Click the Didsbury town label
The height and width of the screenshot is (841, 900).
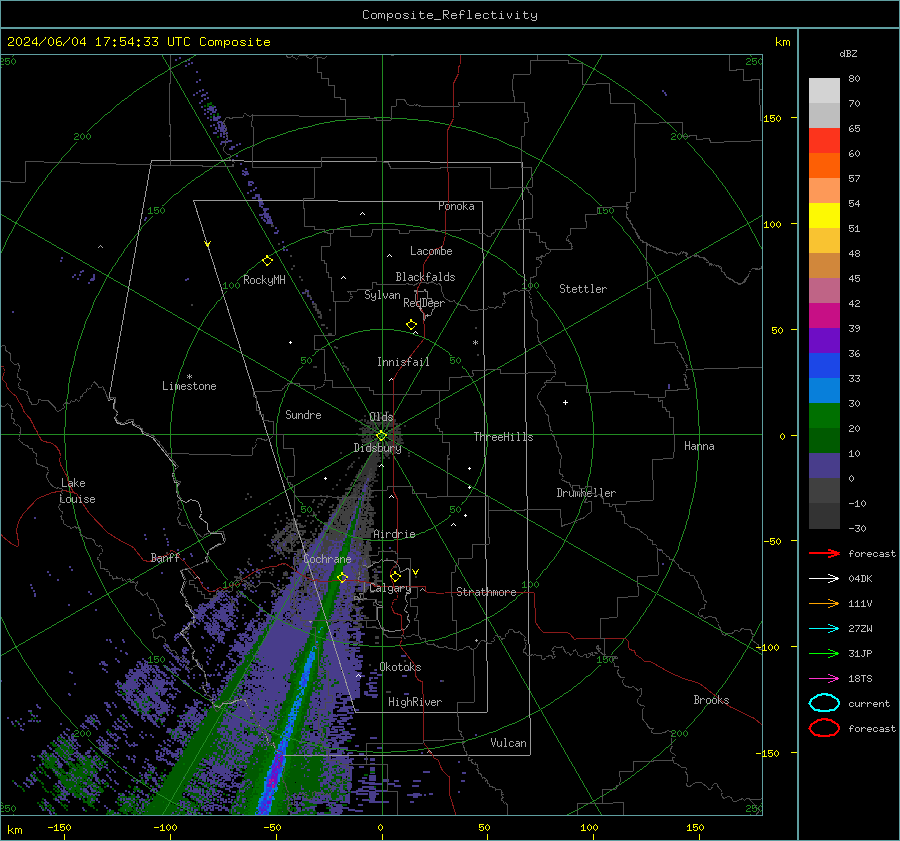point(377,448)
